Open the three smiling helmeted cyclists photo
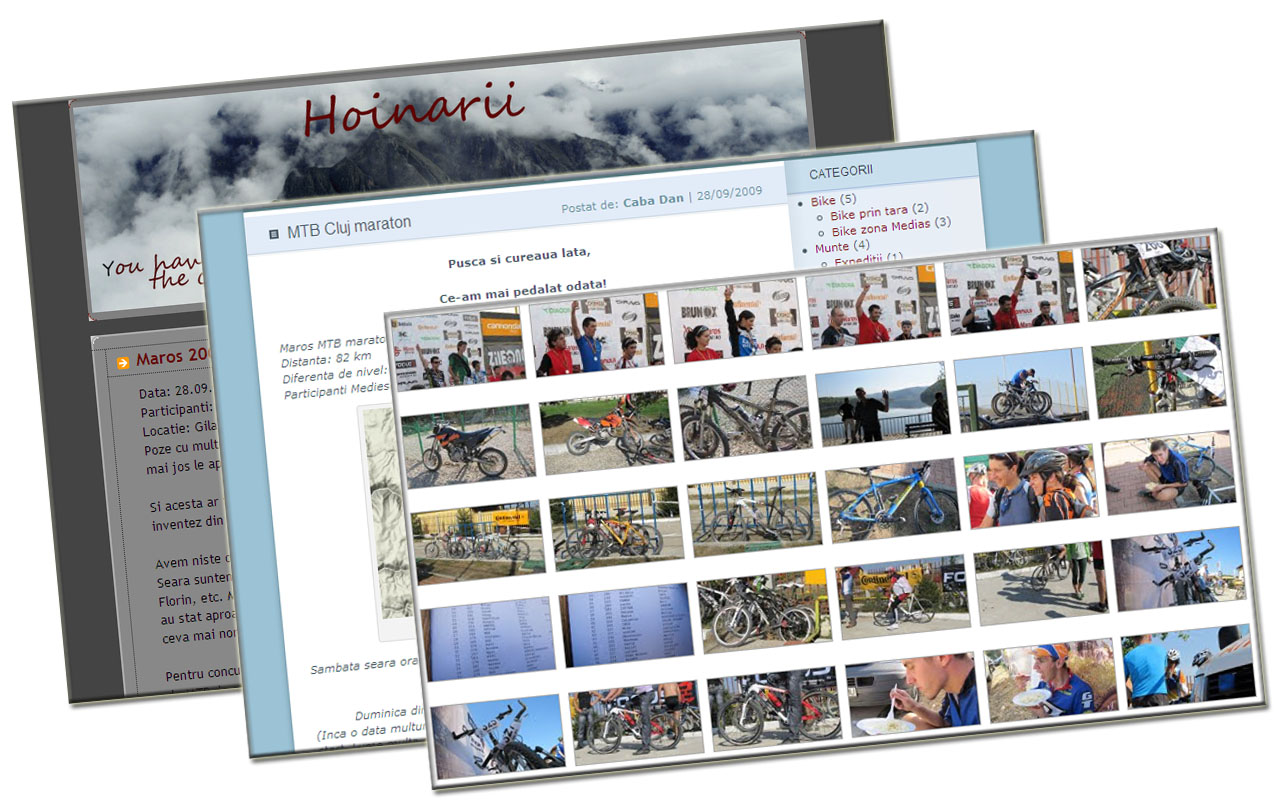1280x800 pixels. point(1031,486)
